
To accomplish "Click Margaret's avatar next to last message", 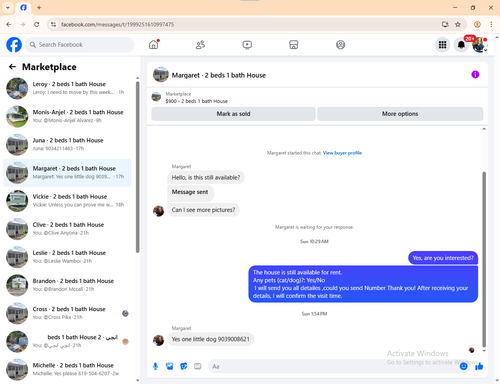I will 158,340.
